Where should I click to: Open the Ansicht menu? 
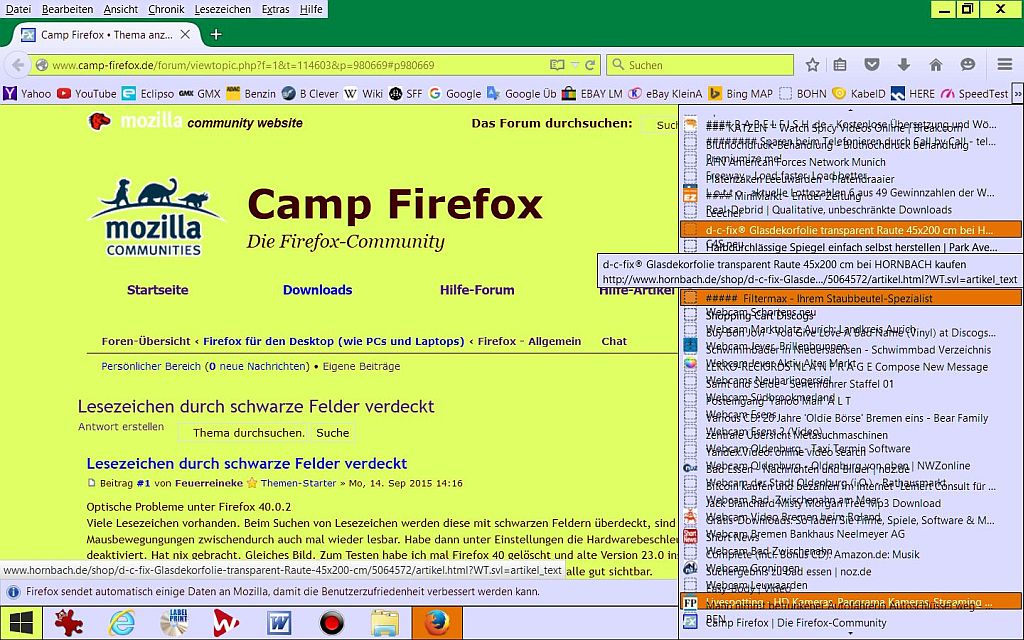tap(121, 9)
